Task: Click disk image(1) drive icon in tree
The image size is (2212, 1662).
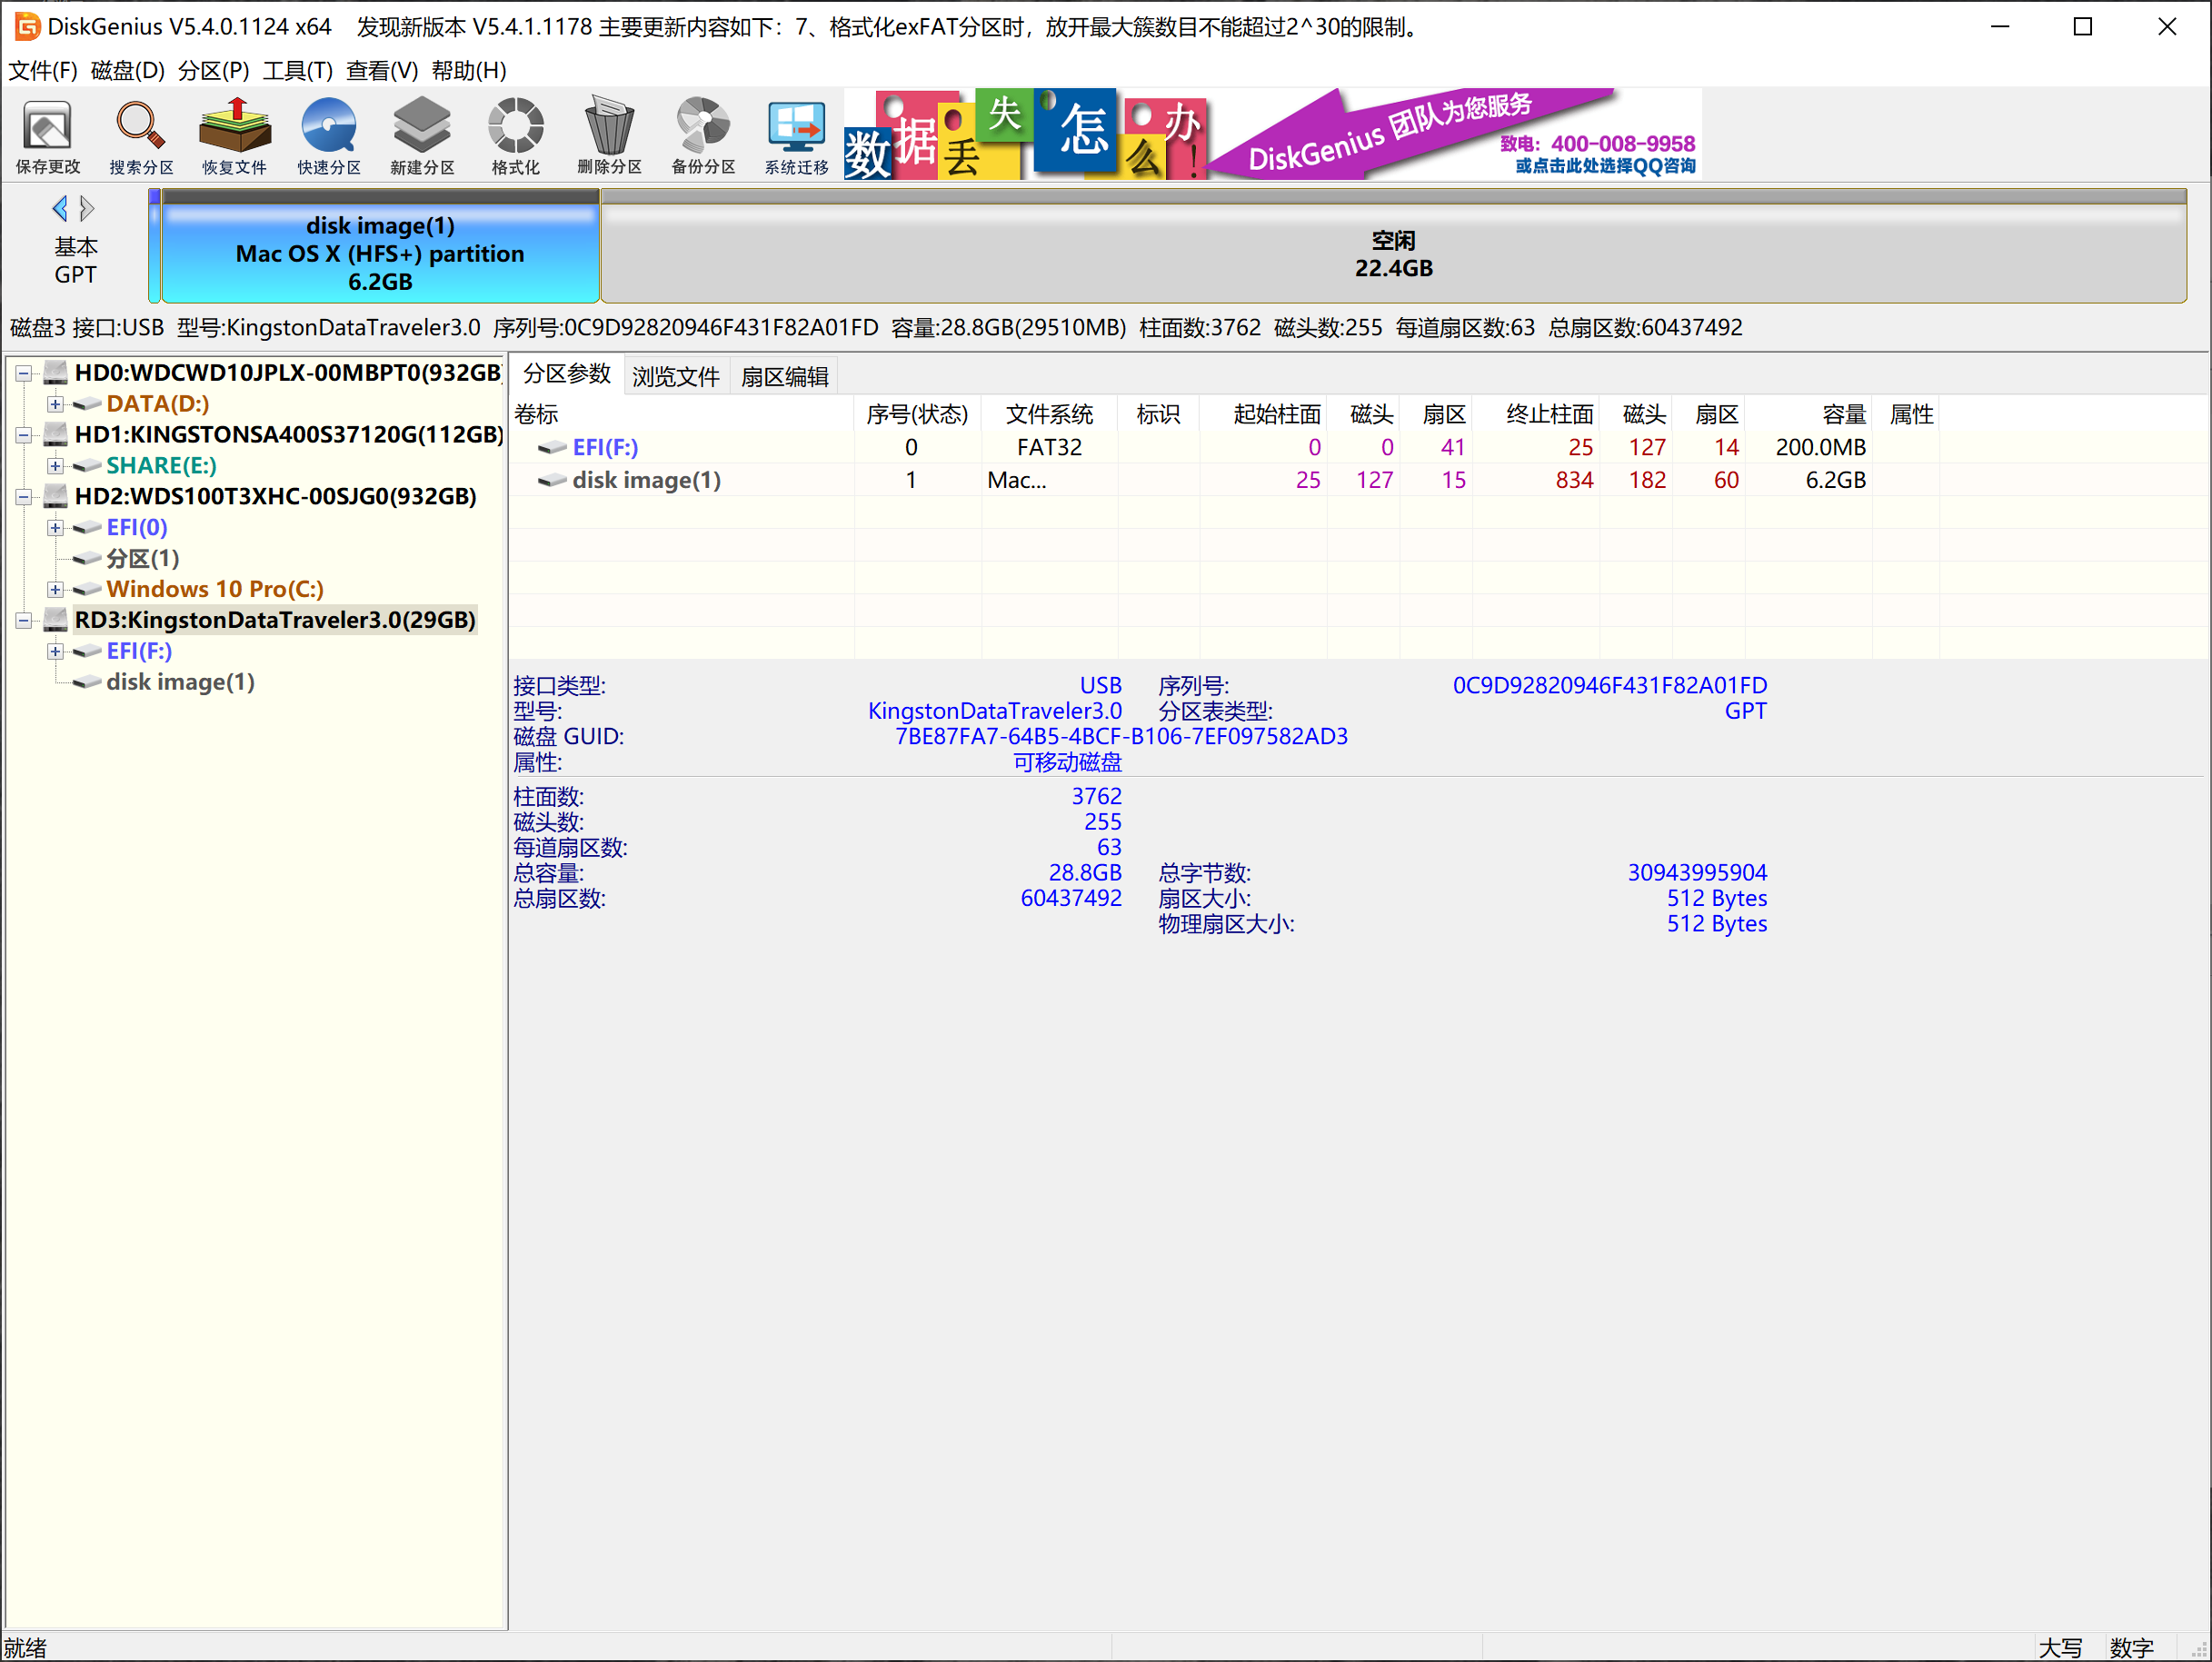Action: [88, 682]
